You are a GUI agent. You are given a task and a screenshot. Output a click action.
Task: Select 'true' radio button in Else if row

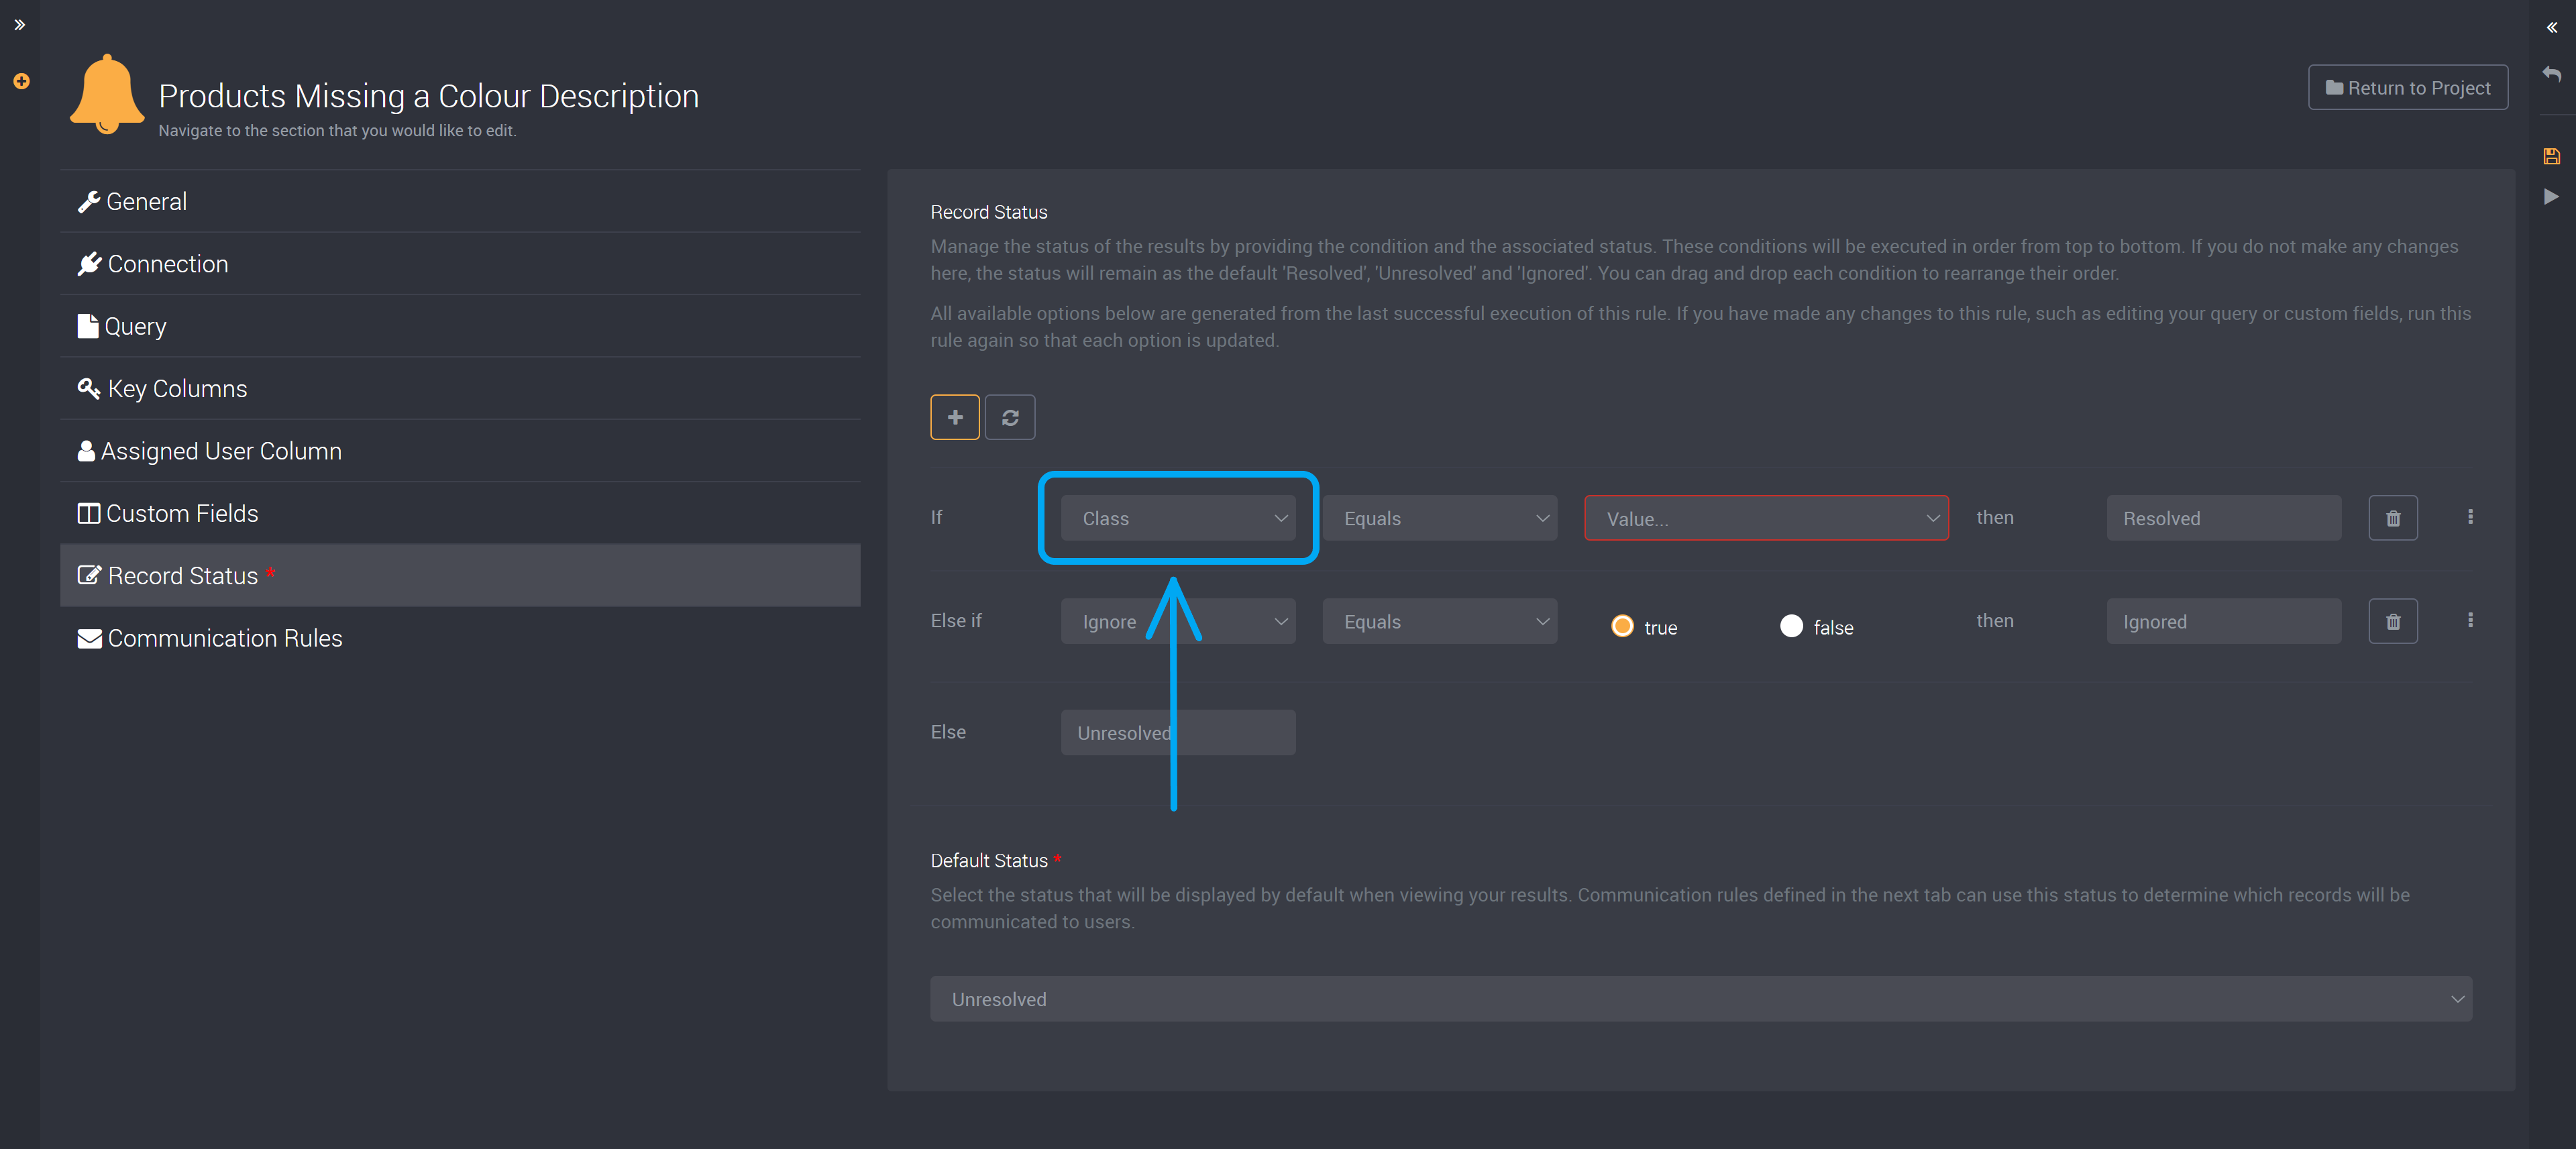click(x=1623, y=624)
